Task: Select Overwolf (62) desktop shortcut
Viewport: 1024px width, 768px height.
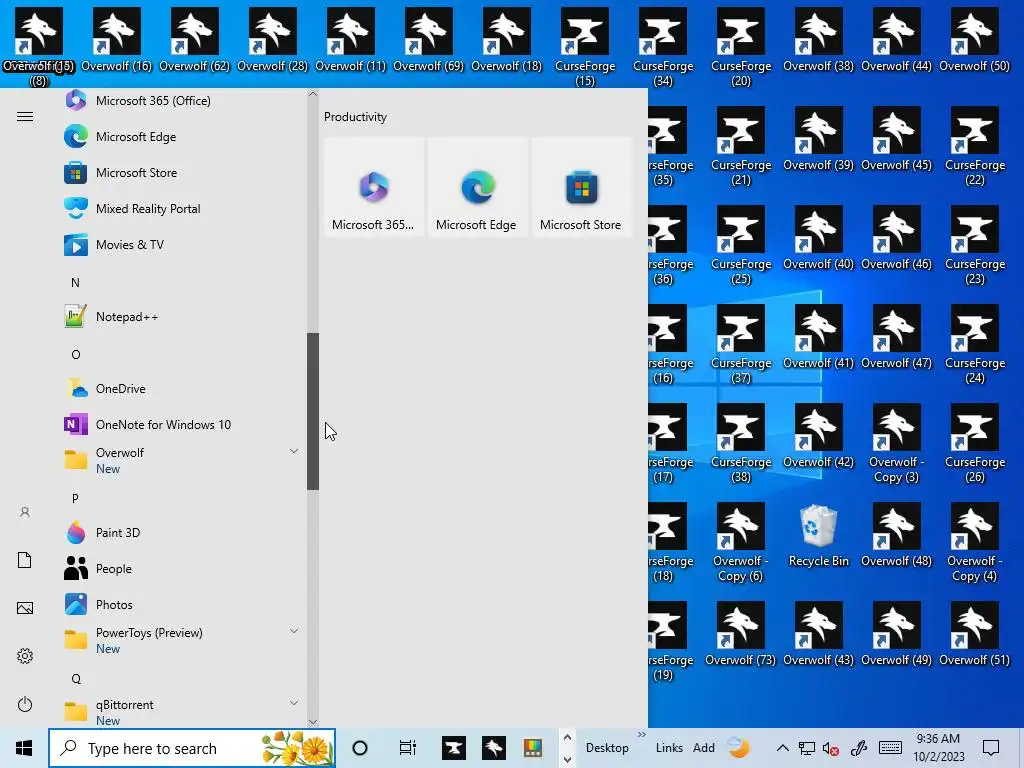Action: (x=195, y=39)
